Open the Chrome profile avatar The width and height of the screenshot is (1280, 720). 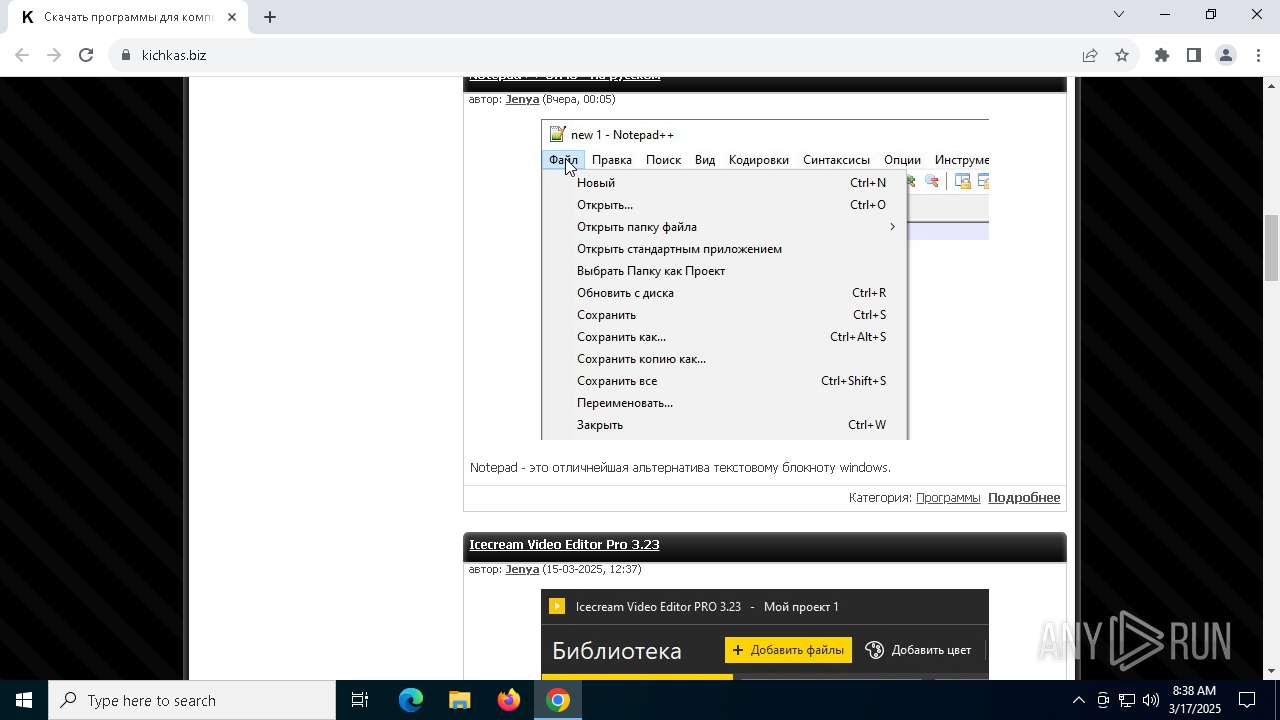(1226, 55)
